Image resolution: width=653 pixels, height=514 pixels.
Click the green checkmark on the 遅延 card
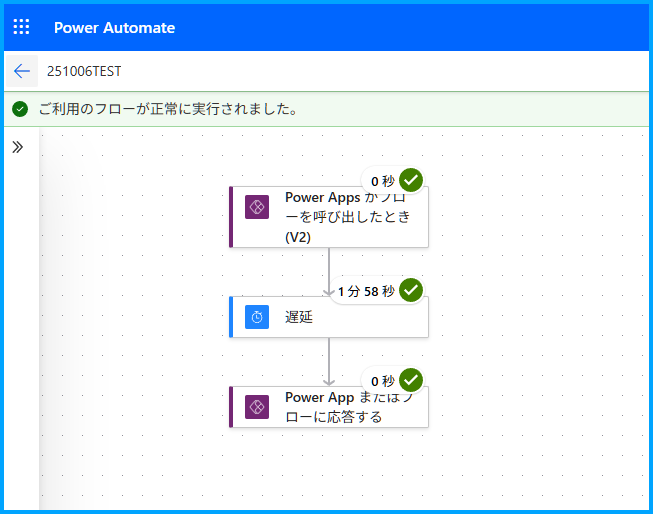tap(411, 290)
